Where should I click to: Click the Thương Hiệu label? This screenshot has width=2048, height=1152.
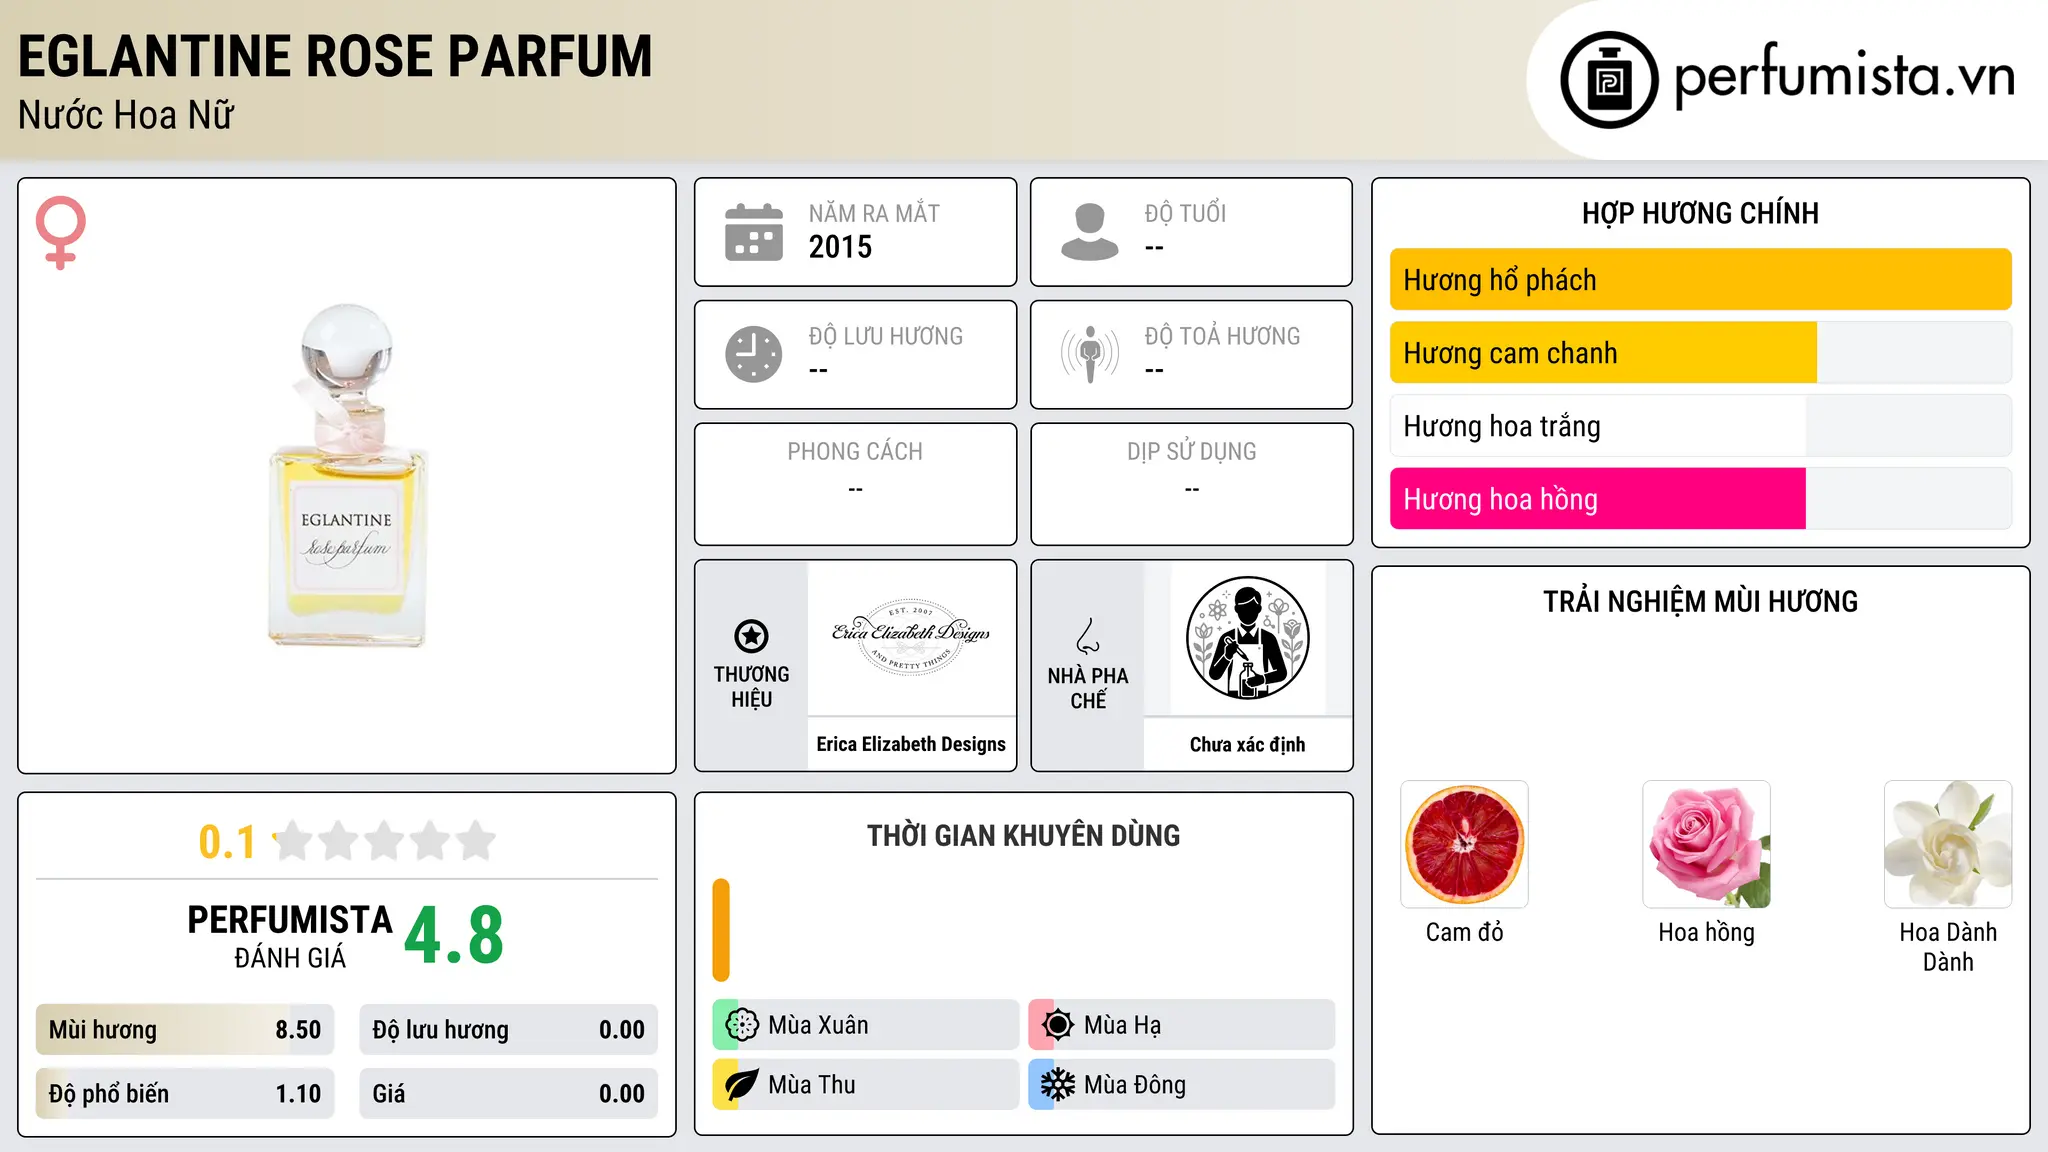[x=751, y=687]
